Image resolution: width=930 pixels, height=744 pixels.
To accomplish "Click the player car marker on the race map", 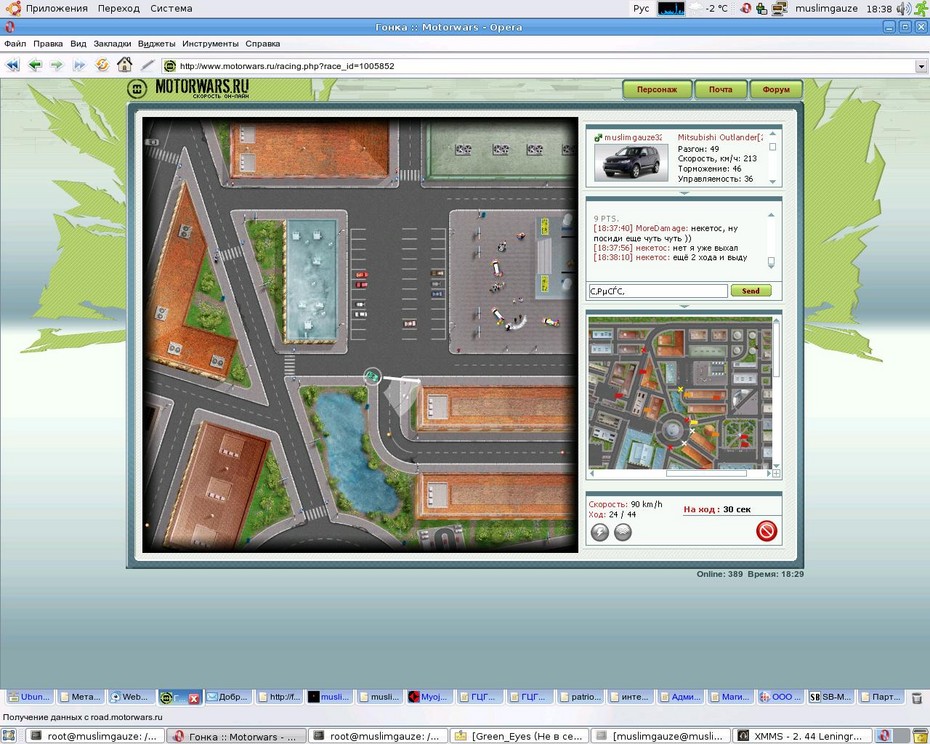I will pyautogui.click(x=372, y=376).
